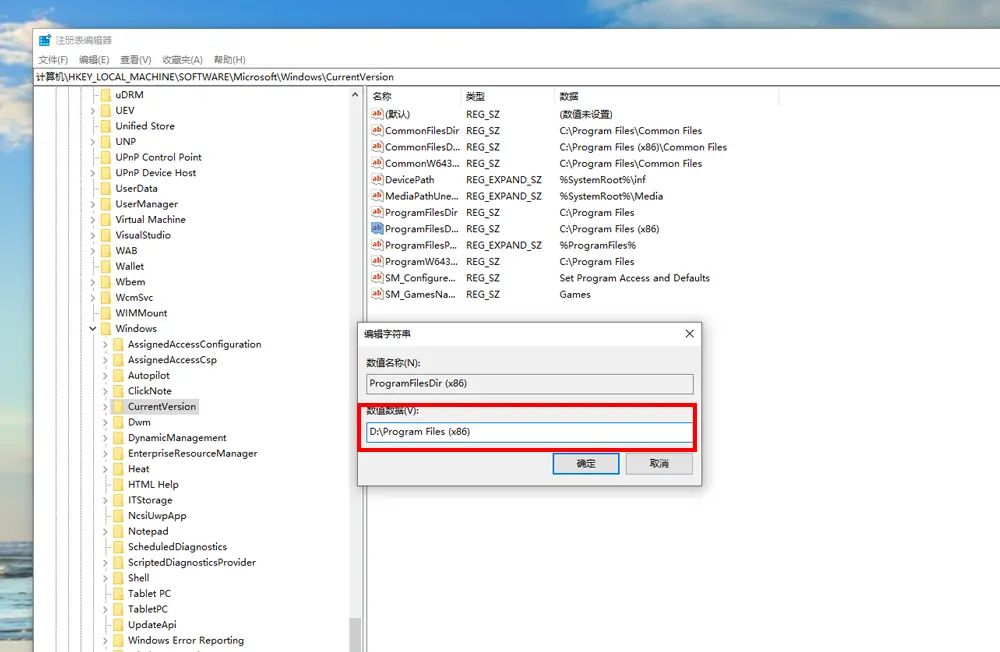Click the 数值数据 value data field
The image size is (1000, 652).
click(529, 432)
